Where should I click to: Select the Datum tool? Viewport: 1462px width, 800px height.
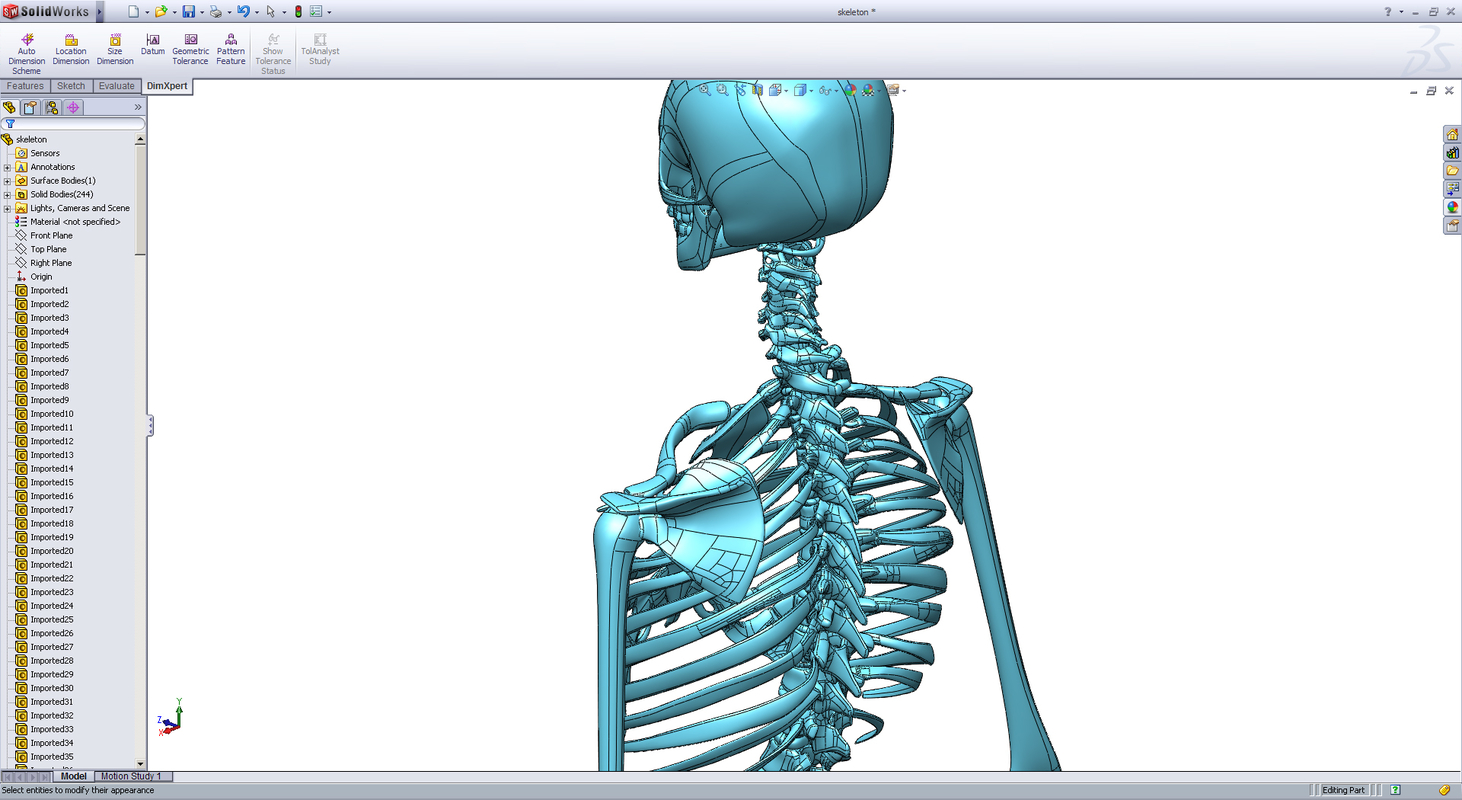pos(152,43)
